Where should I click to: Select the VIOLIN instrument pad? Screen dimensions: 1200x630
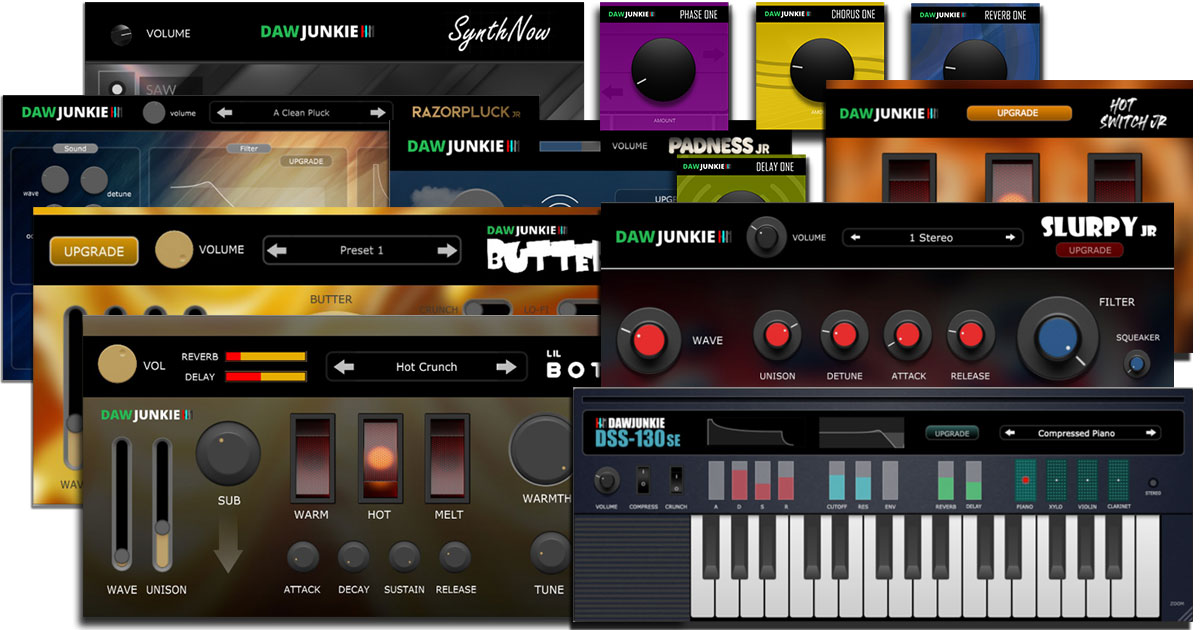coord(1088,481)
